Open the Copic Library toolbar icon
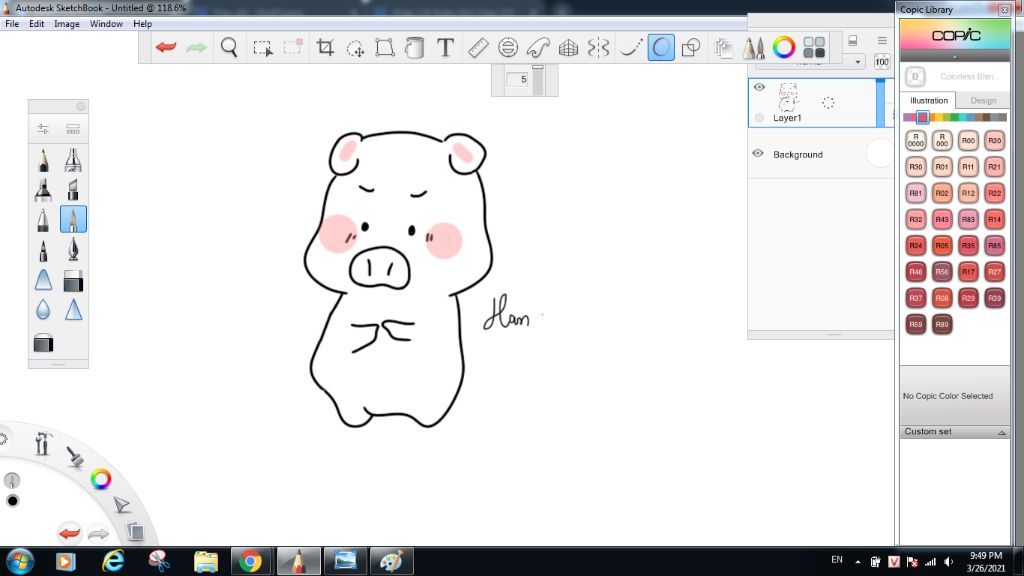 click(x=814, y=47)
